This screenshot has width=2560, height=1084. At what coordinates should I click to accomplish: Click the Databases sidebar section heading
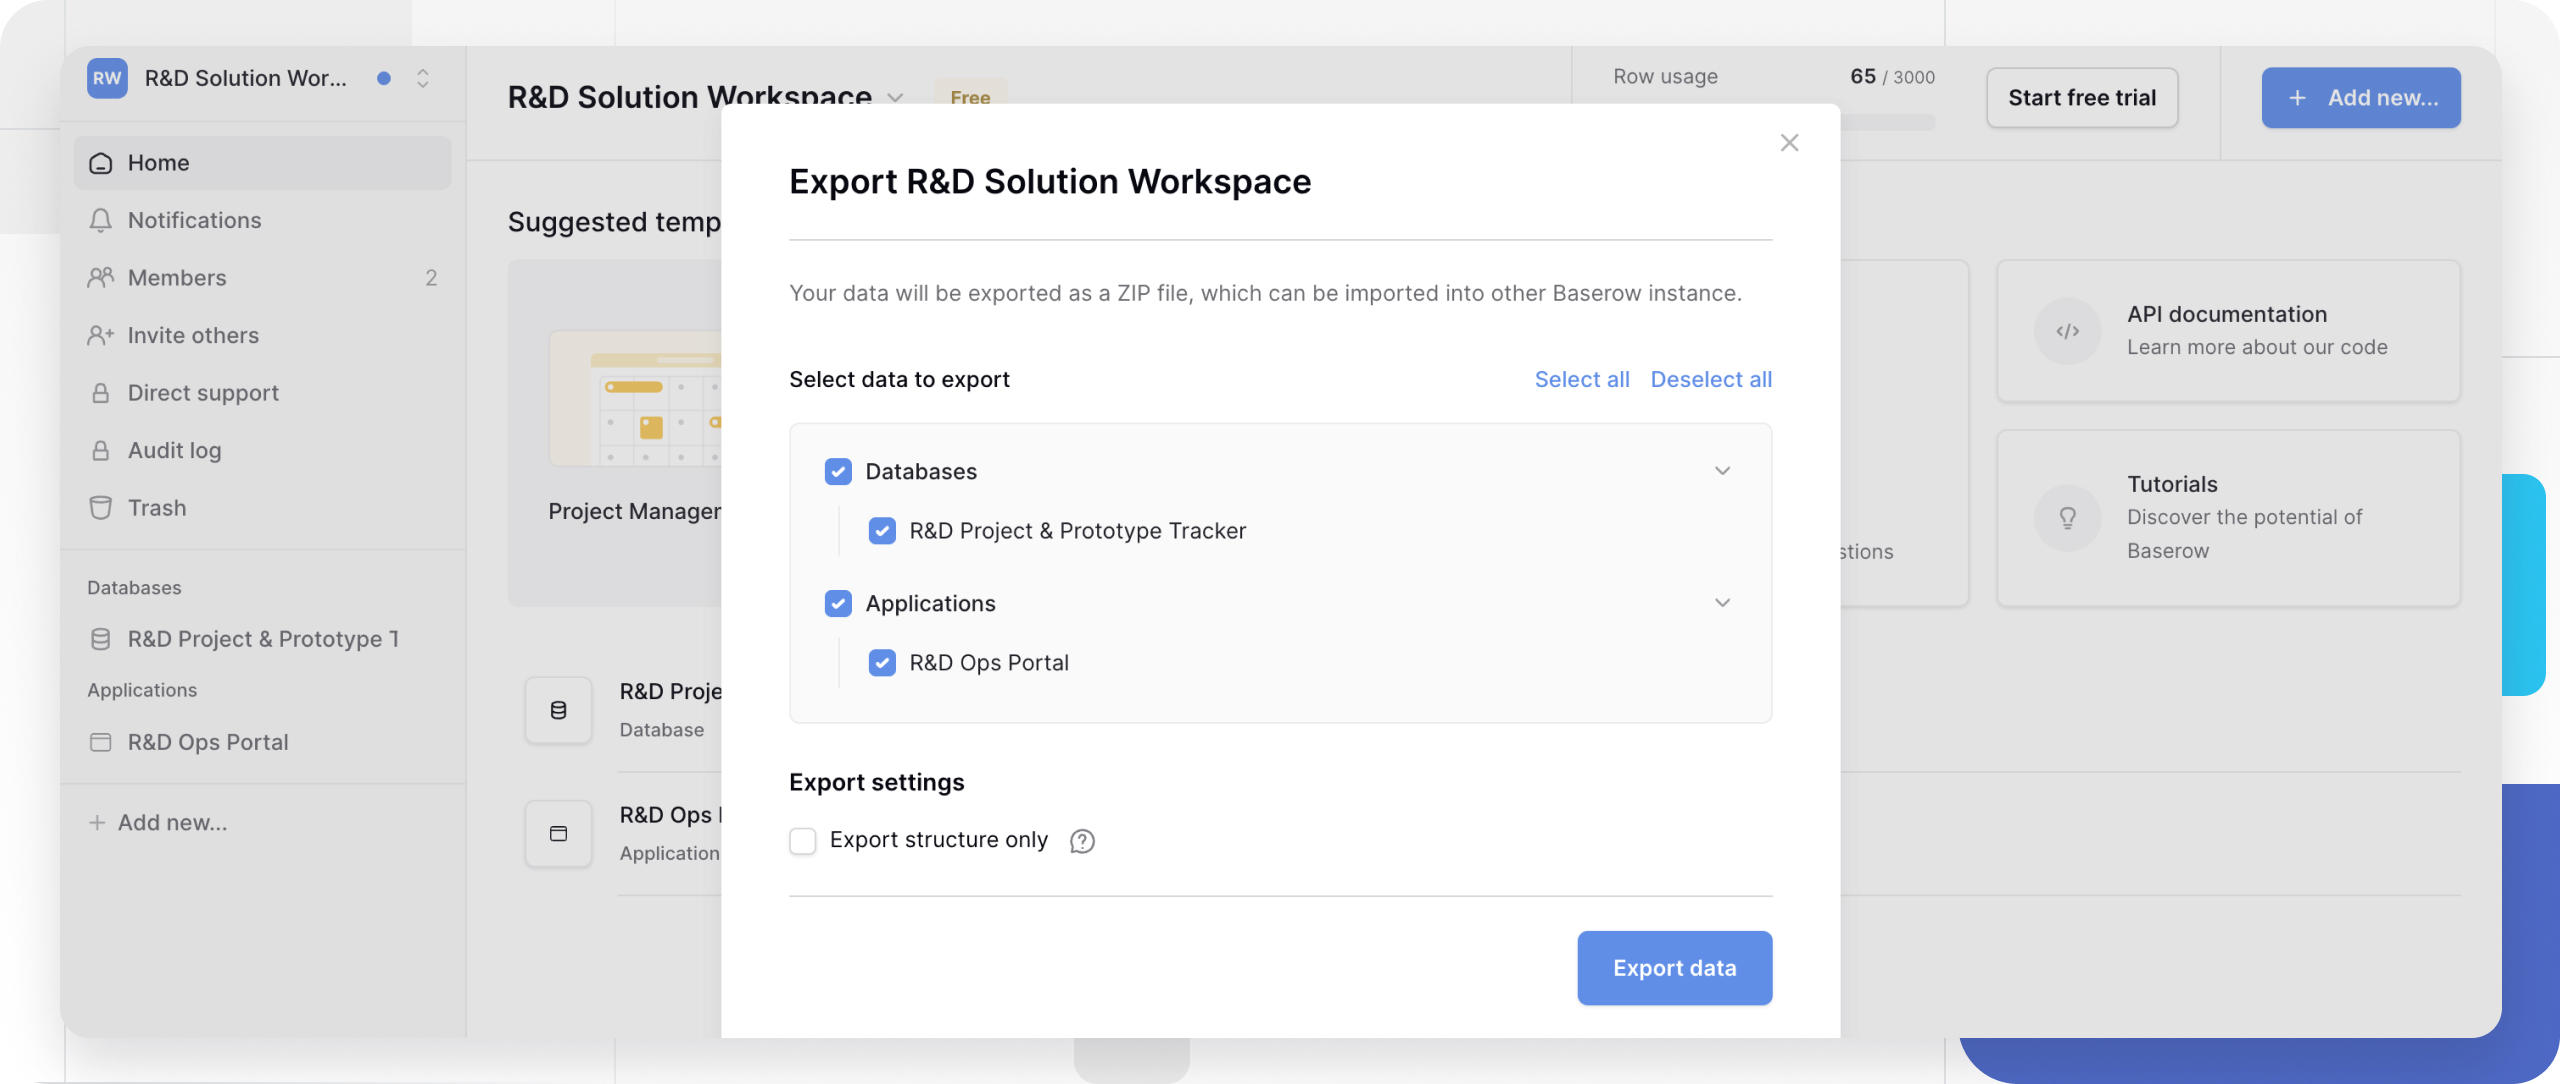click(x=134, y=588)
